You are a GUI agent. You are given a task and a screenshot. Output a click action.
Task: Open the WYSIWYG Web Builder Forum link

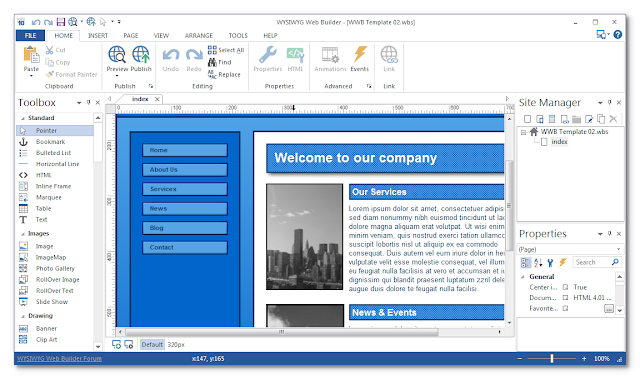60,358
